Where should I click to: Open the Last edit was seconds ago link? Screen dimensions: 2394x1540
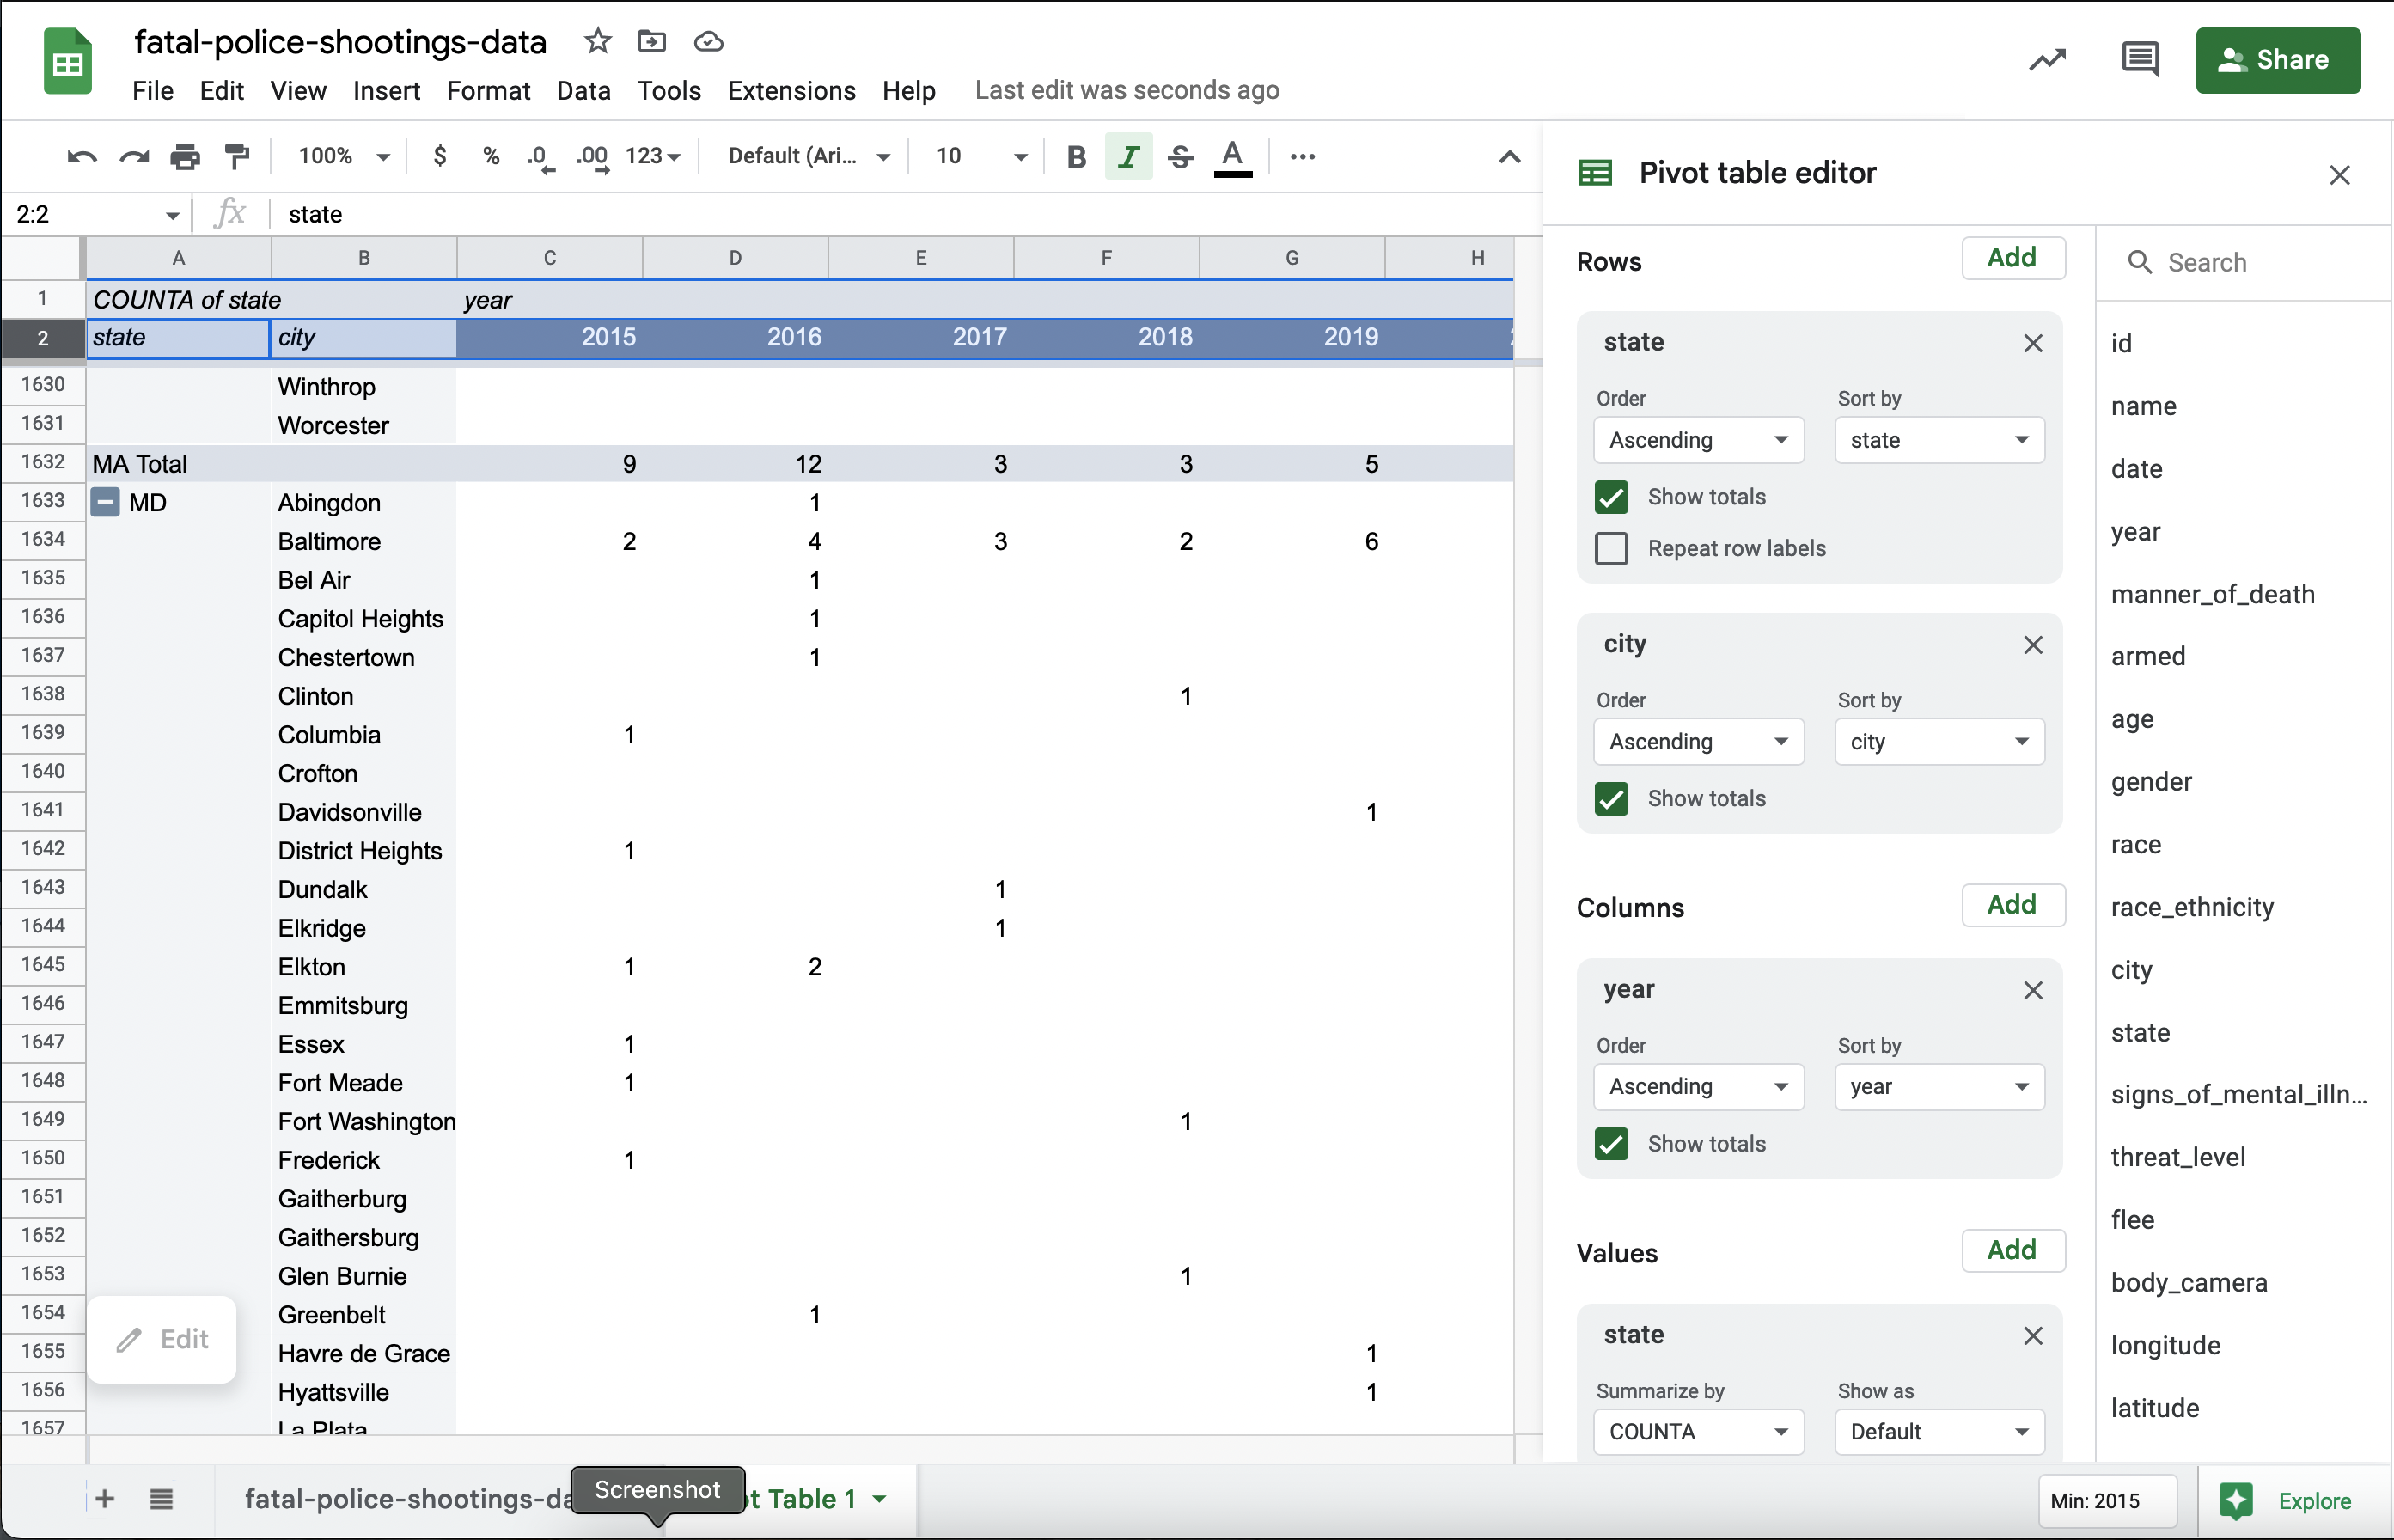tap(1127, 91)
